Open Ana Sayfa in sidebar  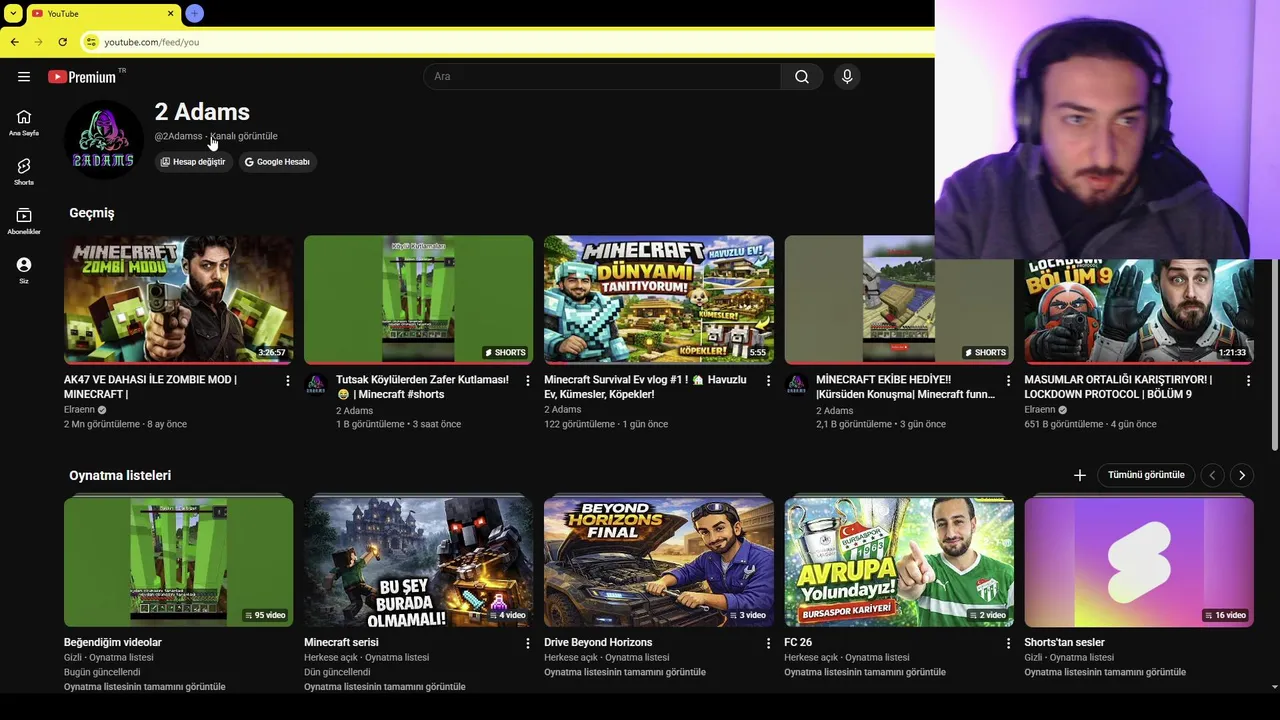coord(24,122)
